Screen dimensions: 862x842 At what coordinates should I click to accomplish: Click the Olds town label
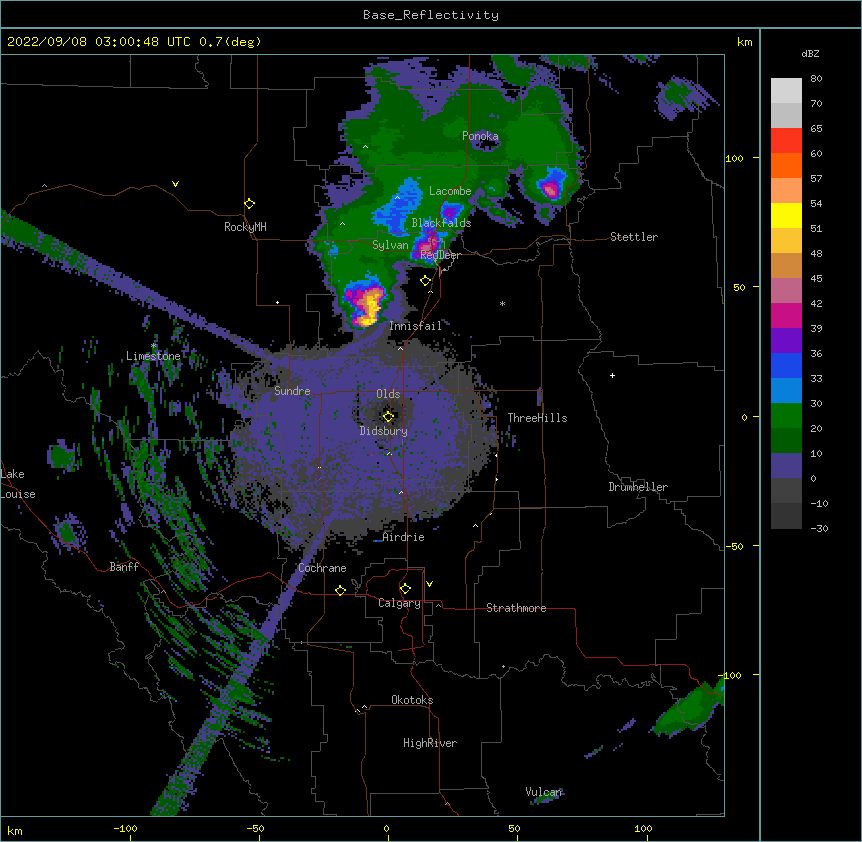tap(388, 394)
